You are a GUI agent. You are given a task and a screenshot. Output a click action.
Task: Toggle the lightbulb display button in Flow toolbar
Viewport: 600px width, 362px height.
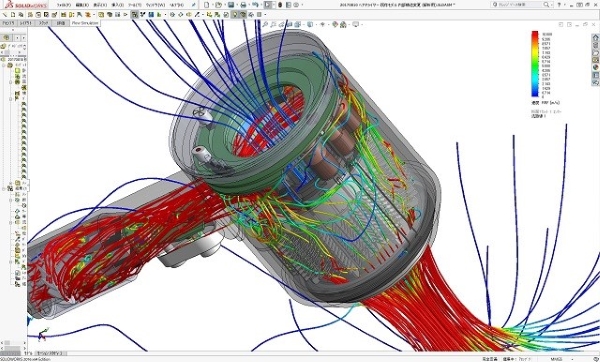(x=235, y=15)
